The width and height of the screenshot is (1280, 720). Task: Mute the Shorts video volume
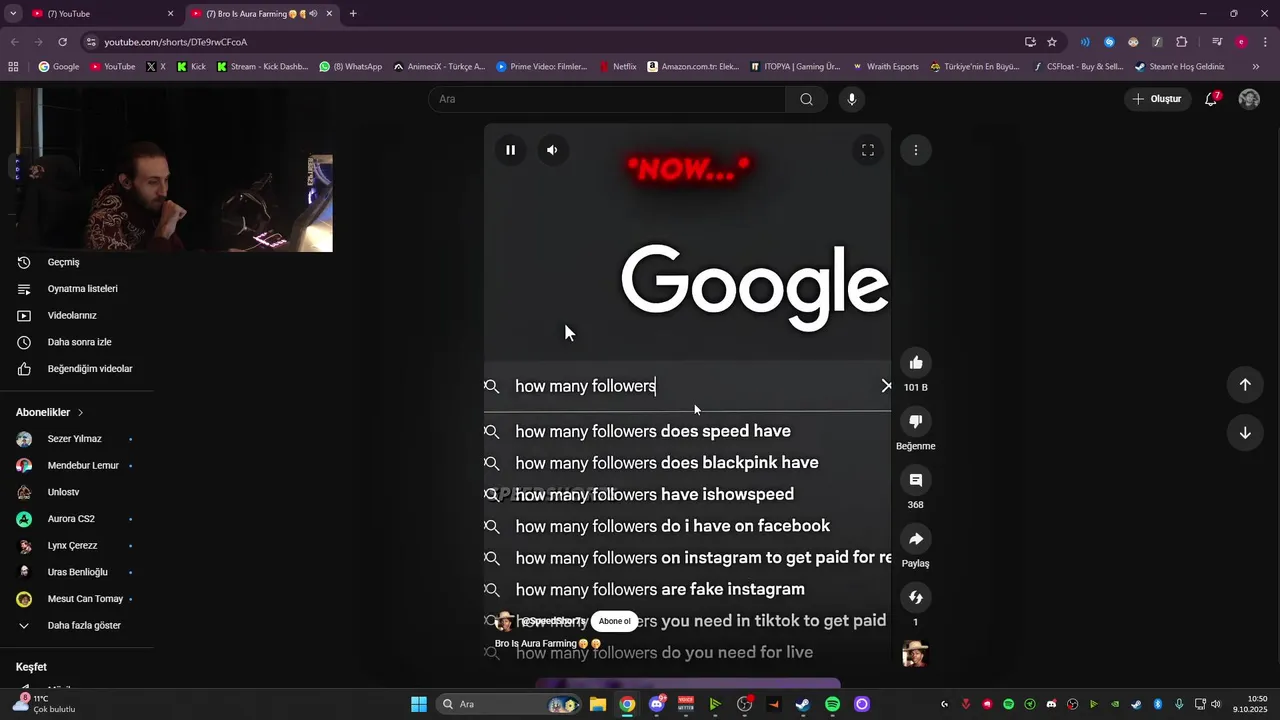(552, 150)
